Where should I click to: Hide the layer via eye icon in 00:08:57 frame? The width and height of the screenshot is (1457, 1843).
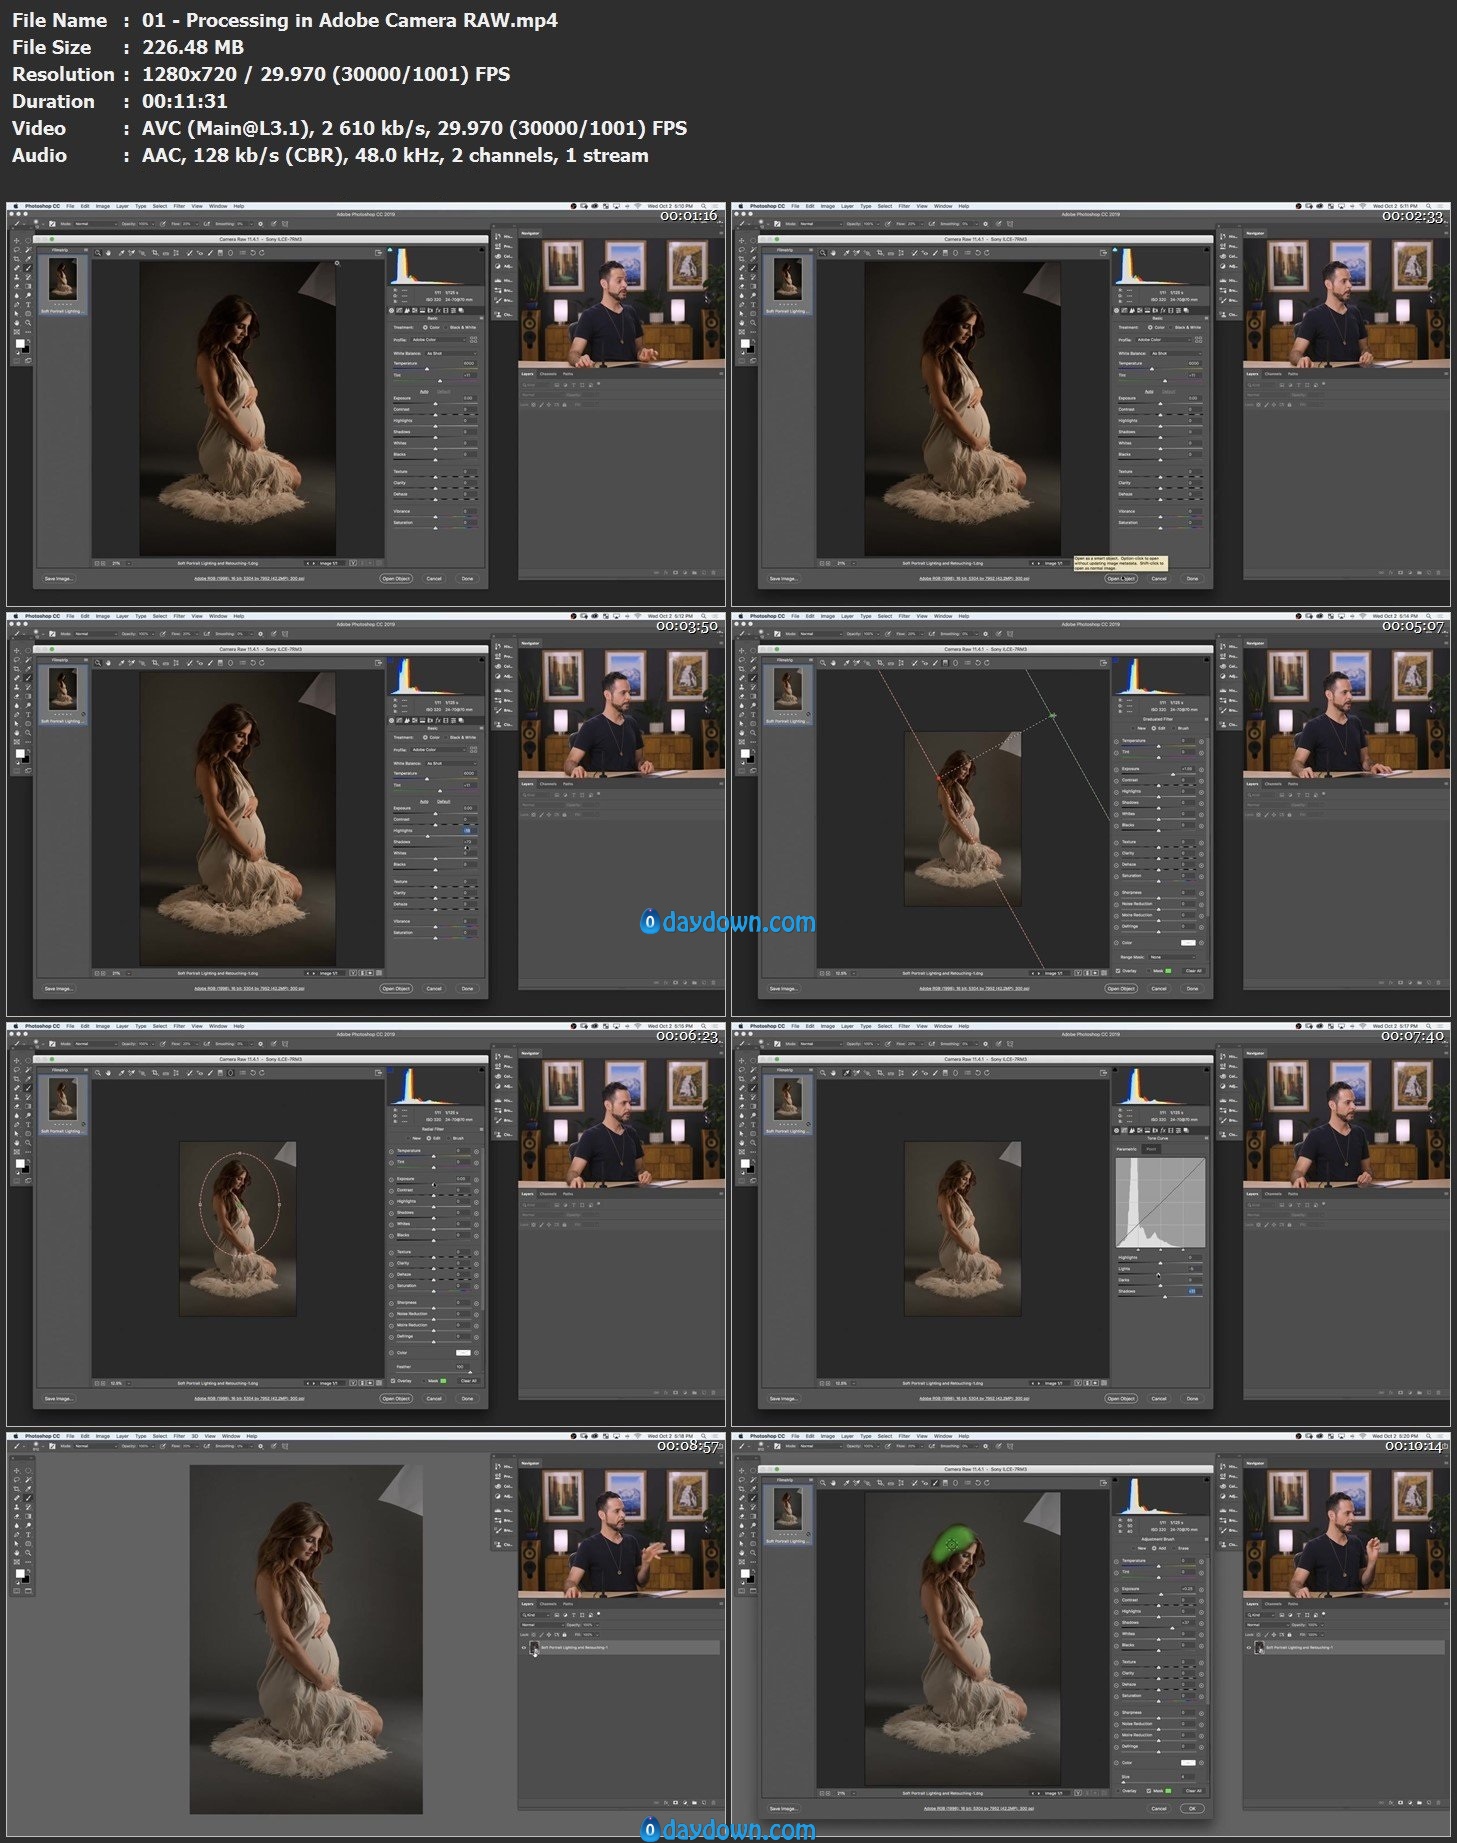tap(523, 1647)
